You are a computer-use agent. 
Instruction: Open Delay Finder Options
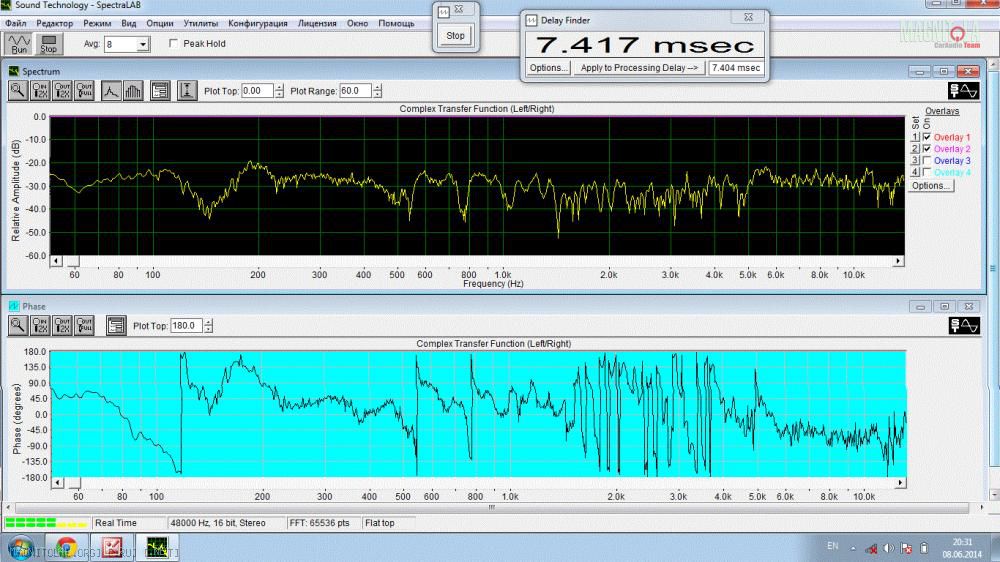click(548, 68)
